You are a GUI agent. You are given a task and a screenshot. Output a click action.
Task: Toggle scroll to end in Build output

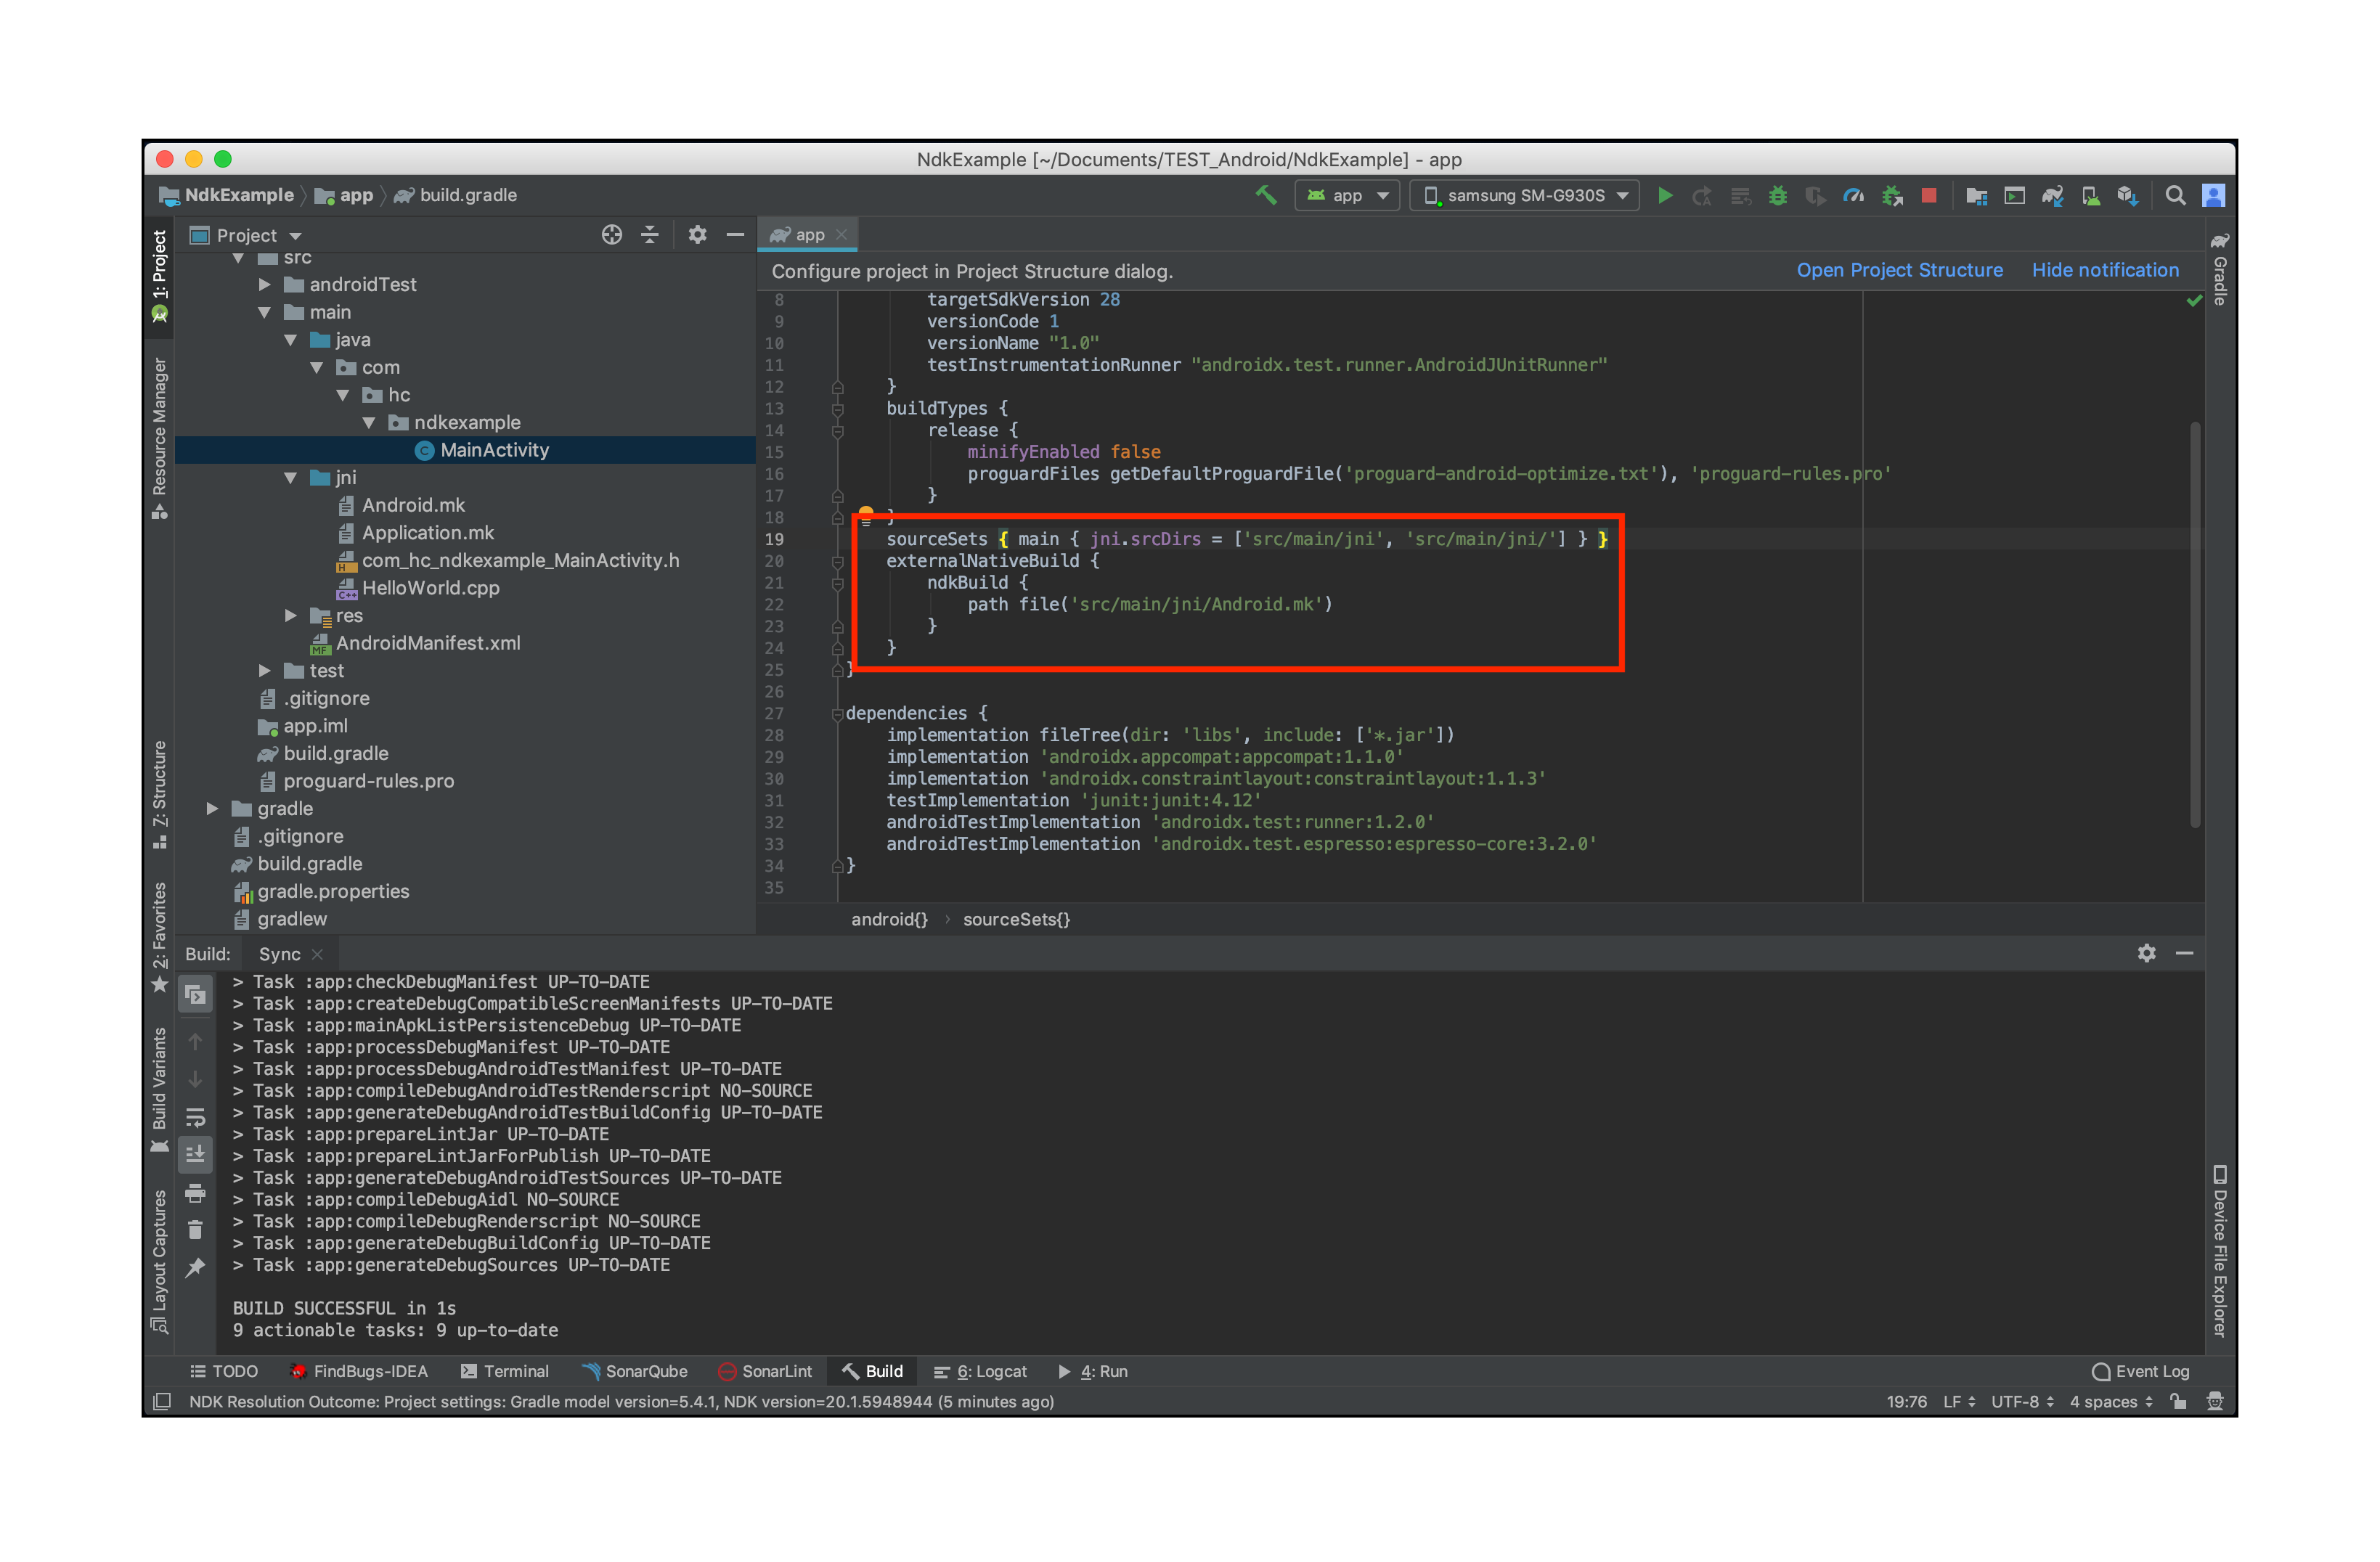coord(196,1154)
